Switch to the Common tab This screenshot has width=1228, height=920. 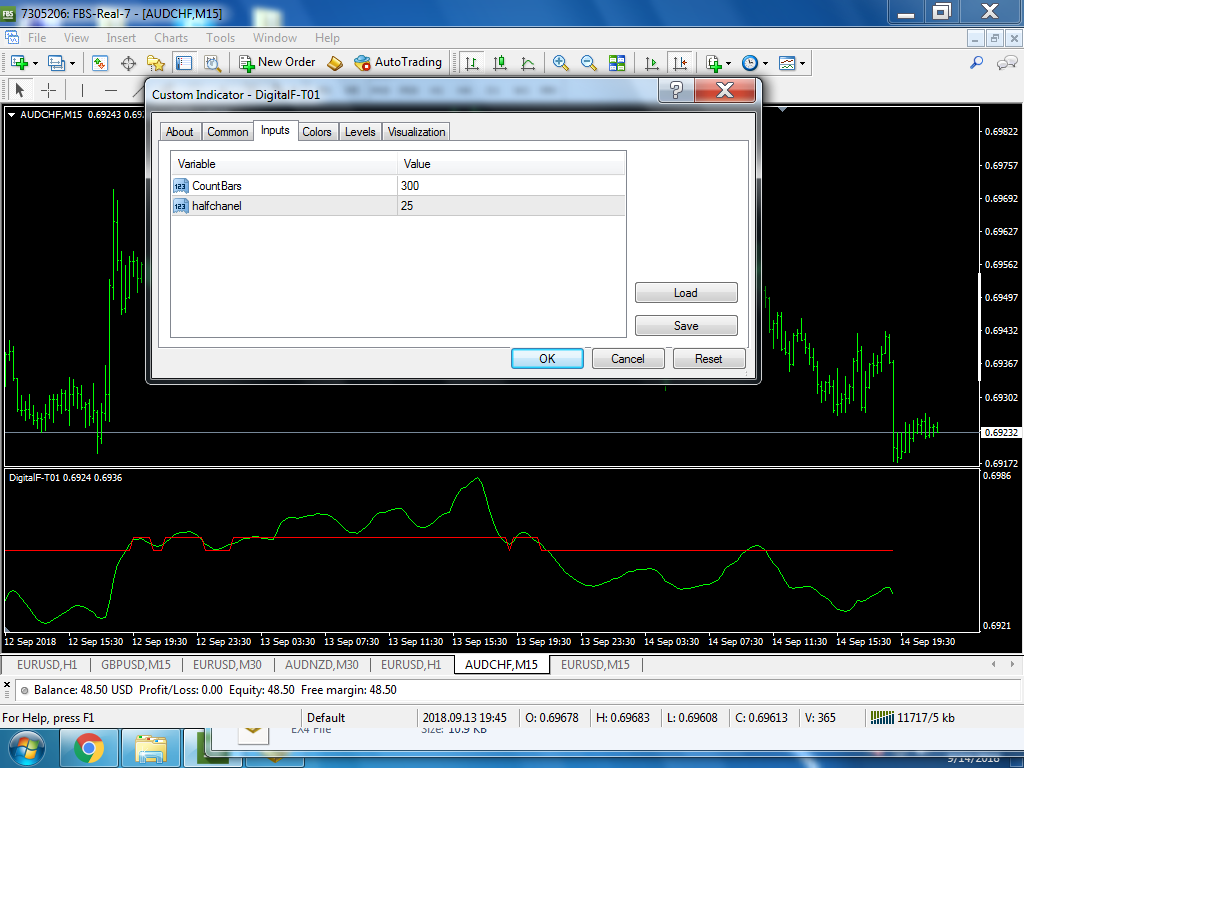pyautogui.click(x=228, y=132)
